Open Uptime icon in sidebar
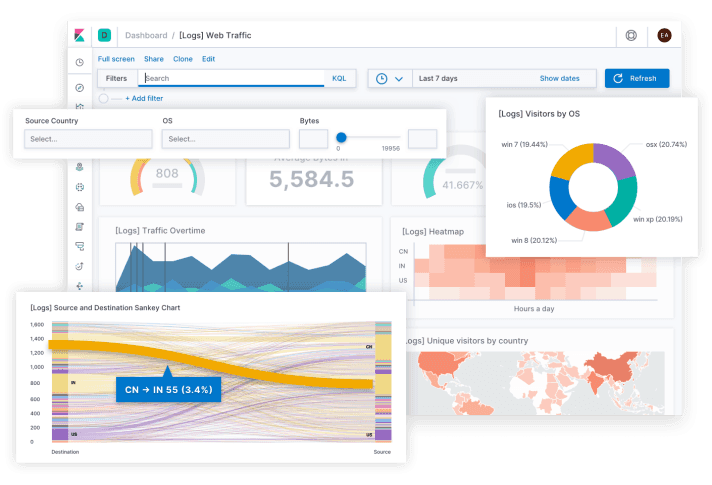The image size is (712, 485). point(79,266)
